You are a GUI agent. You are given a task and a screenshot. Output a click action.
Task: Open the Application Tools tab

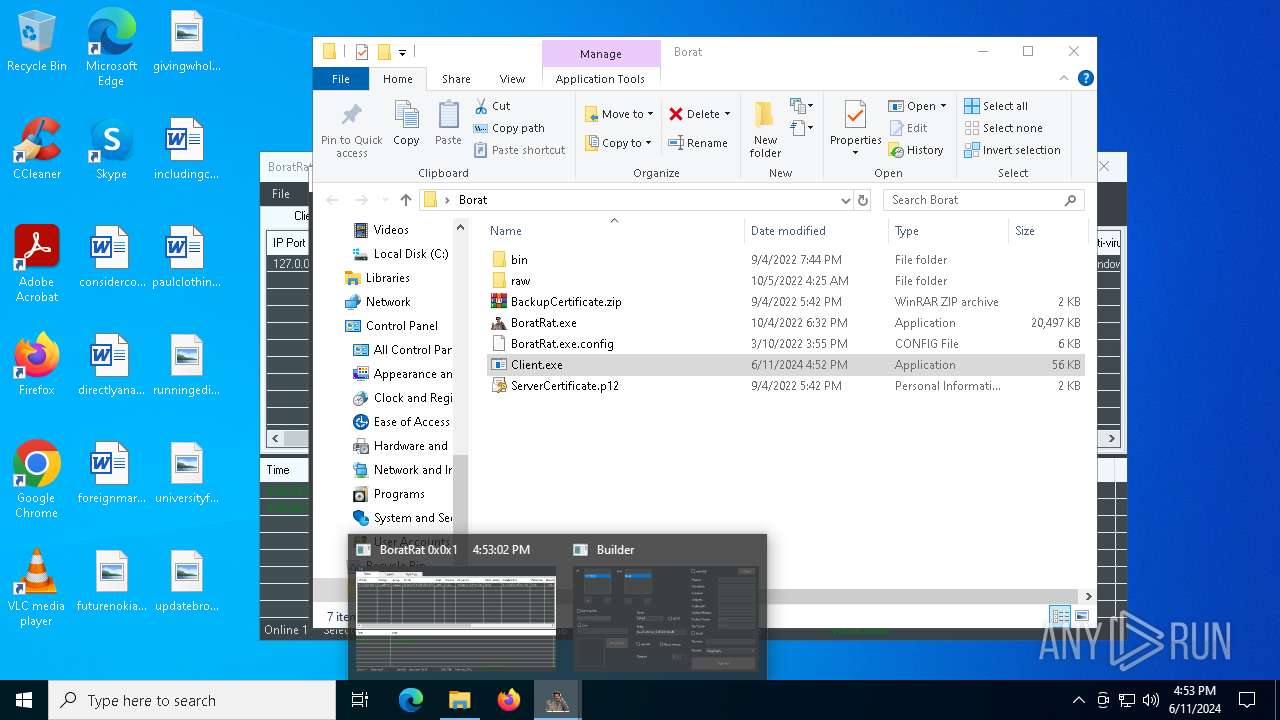[600, 79]
